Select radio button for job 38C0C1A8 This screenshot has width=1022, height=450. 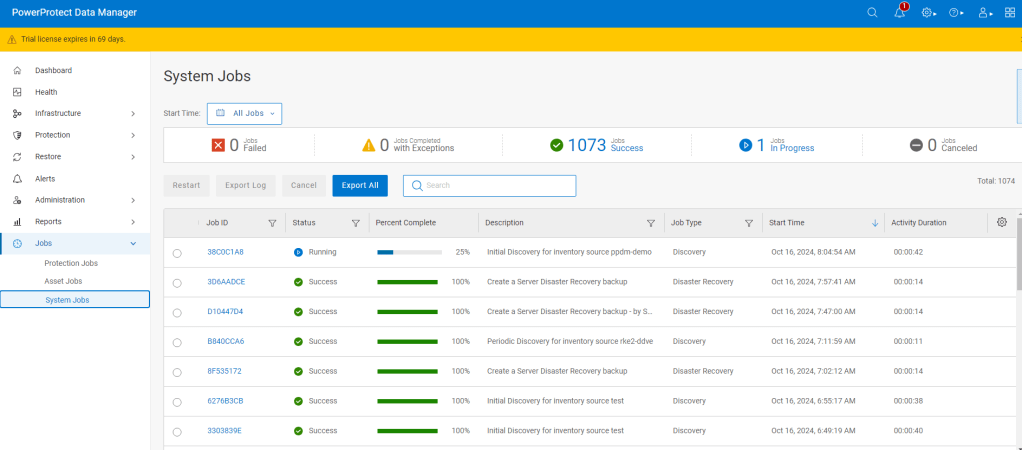177,253
